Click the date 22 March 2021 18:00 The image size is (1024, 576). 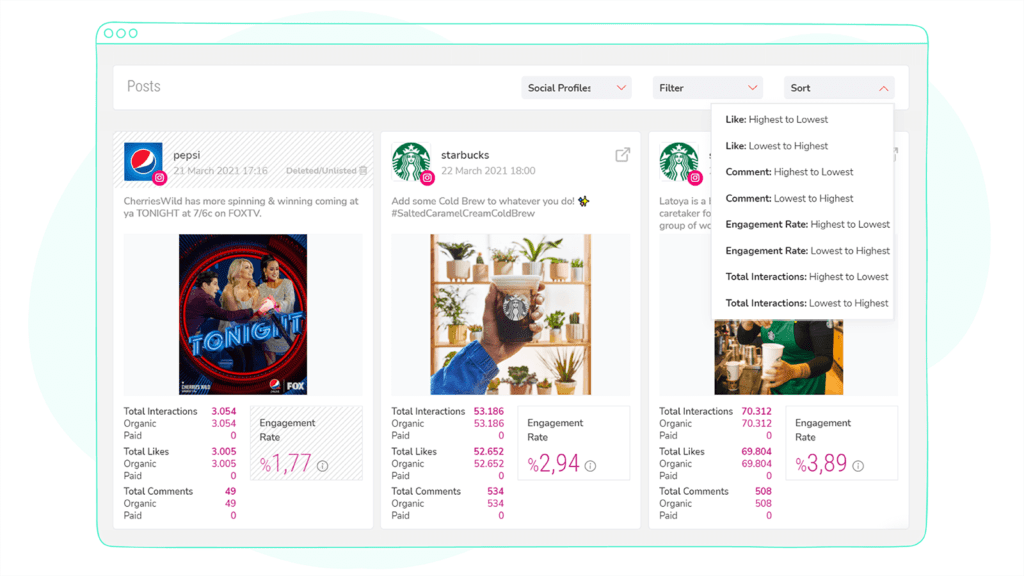pos(488,170)
